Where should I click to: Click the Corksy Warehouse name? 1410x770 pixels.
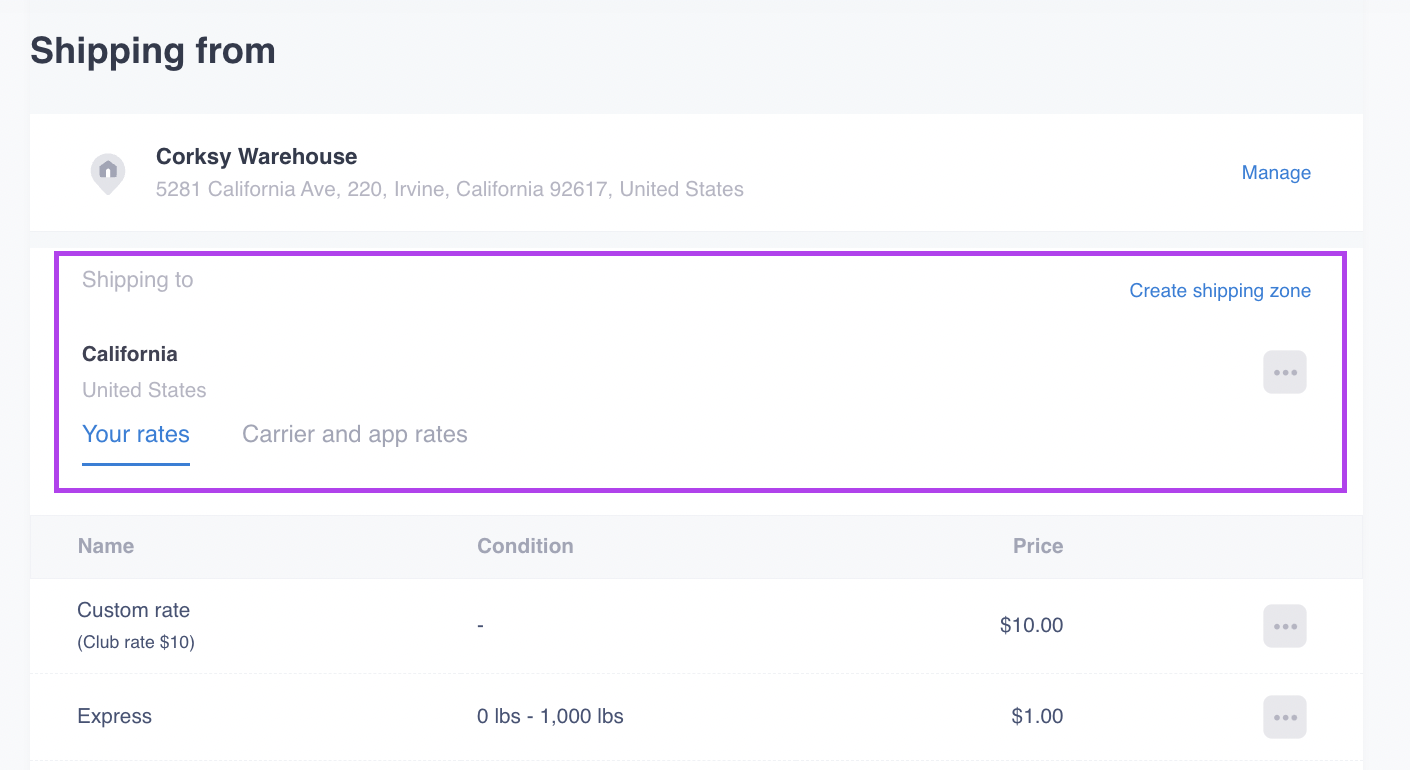click(x=256, y=156)
